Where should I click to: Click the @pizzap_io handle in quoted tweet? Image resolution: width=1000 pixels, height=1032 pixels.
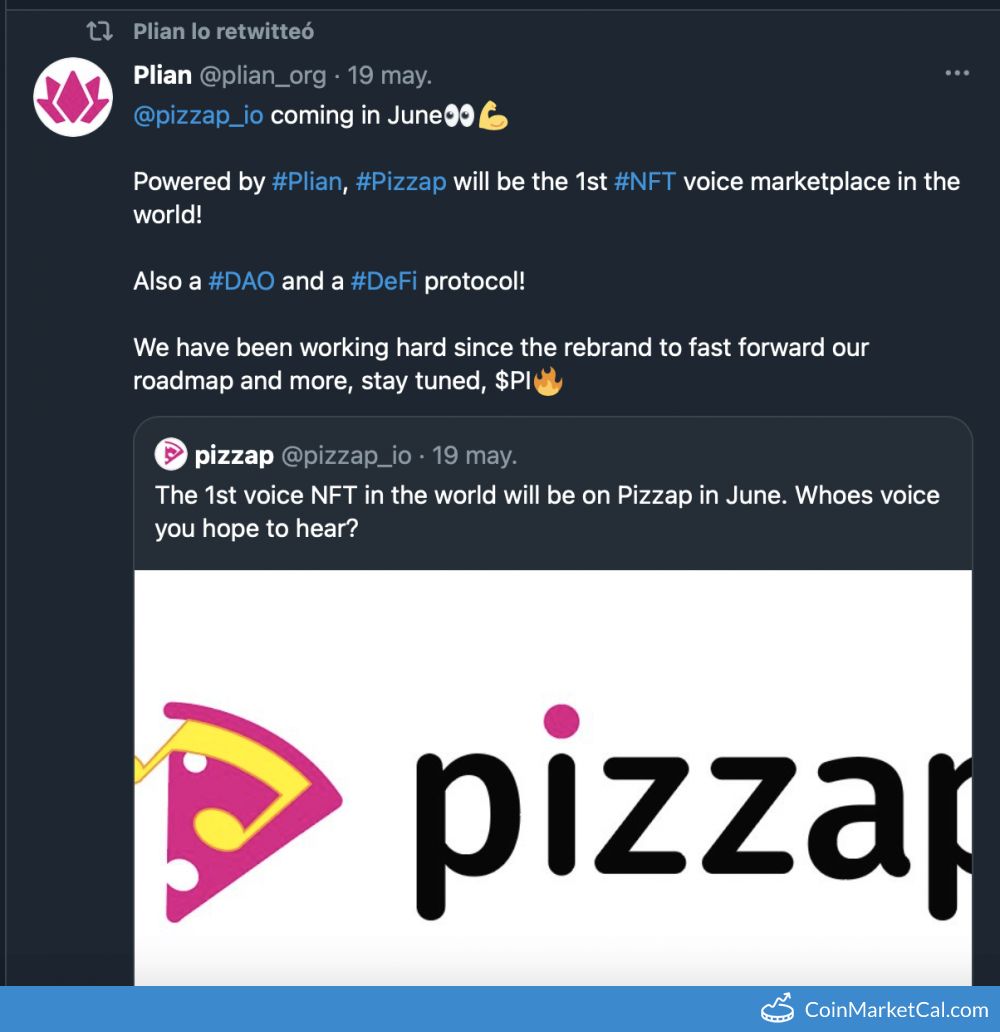coord(346,456)
